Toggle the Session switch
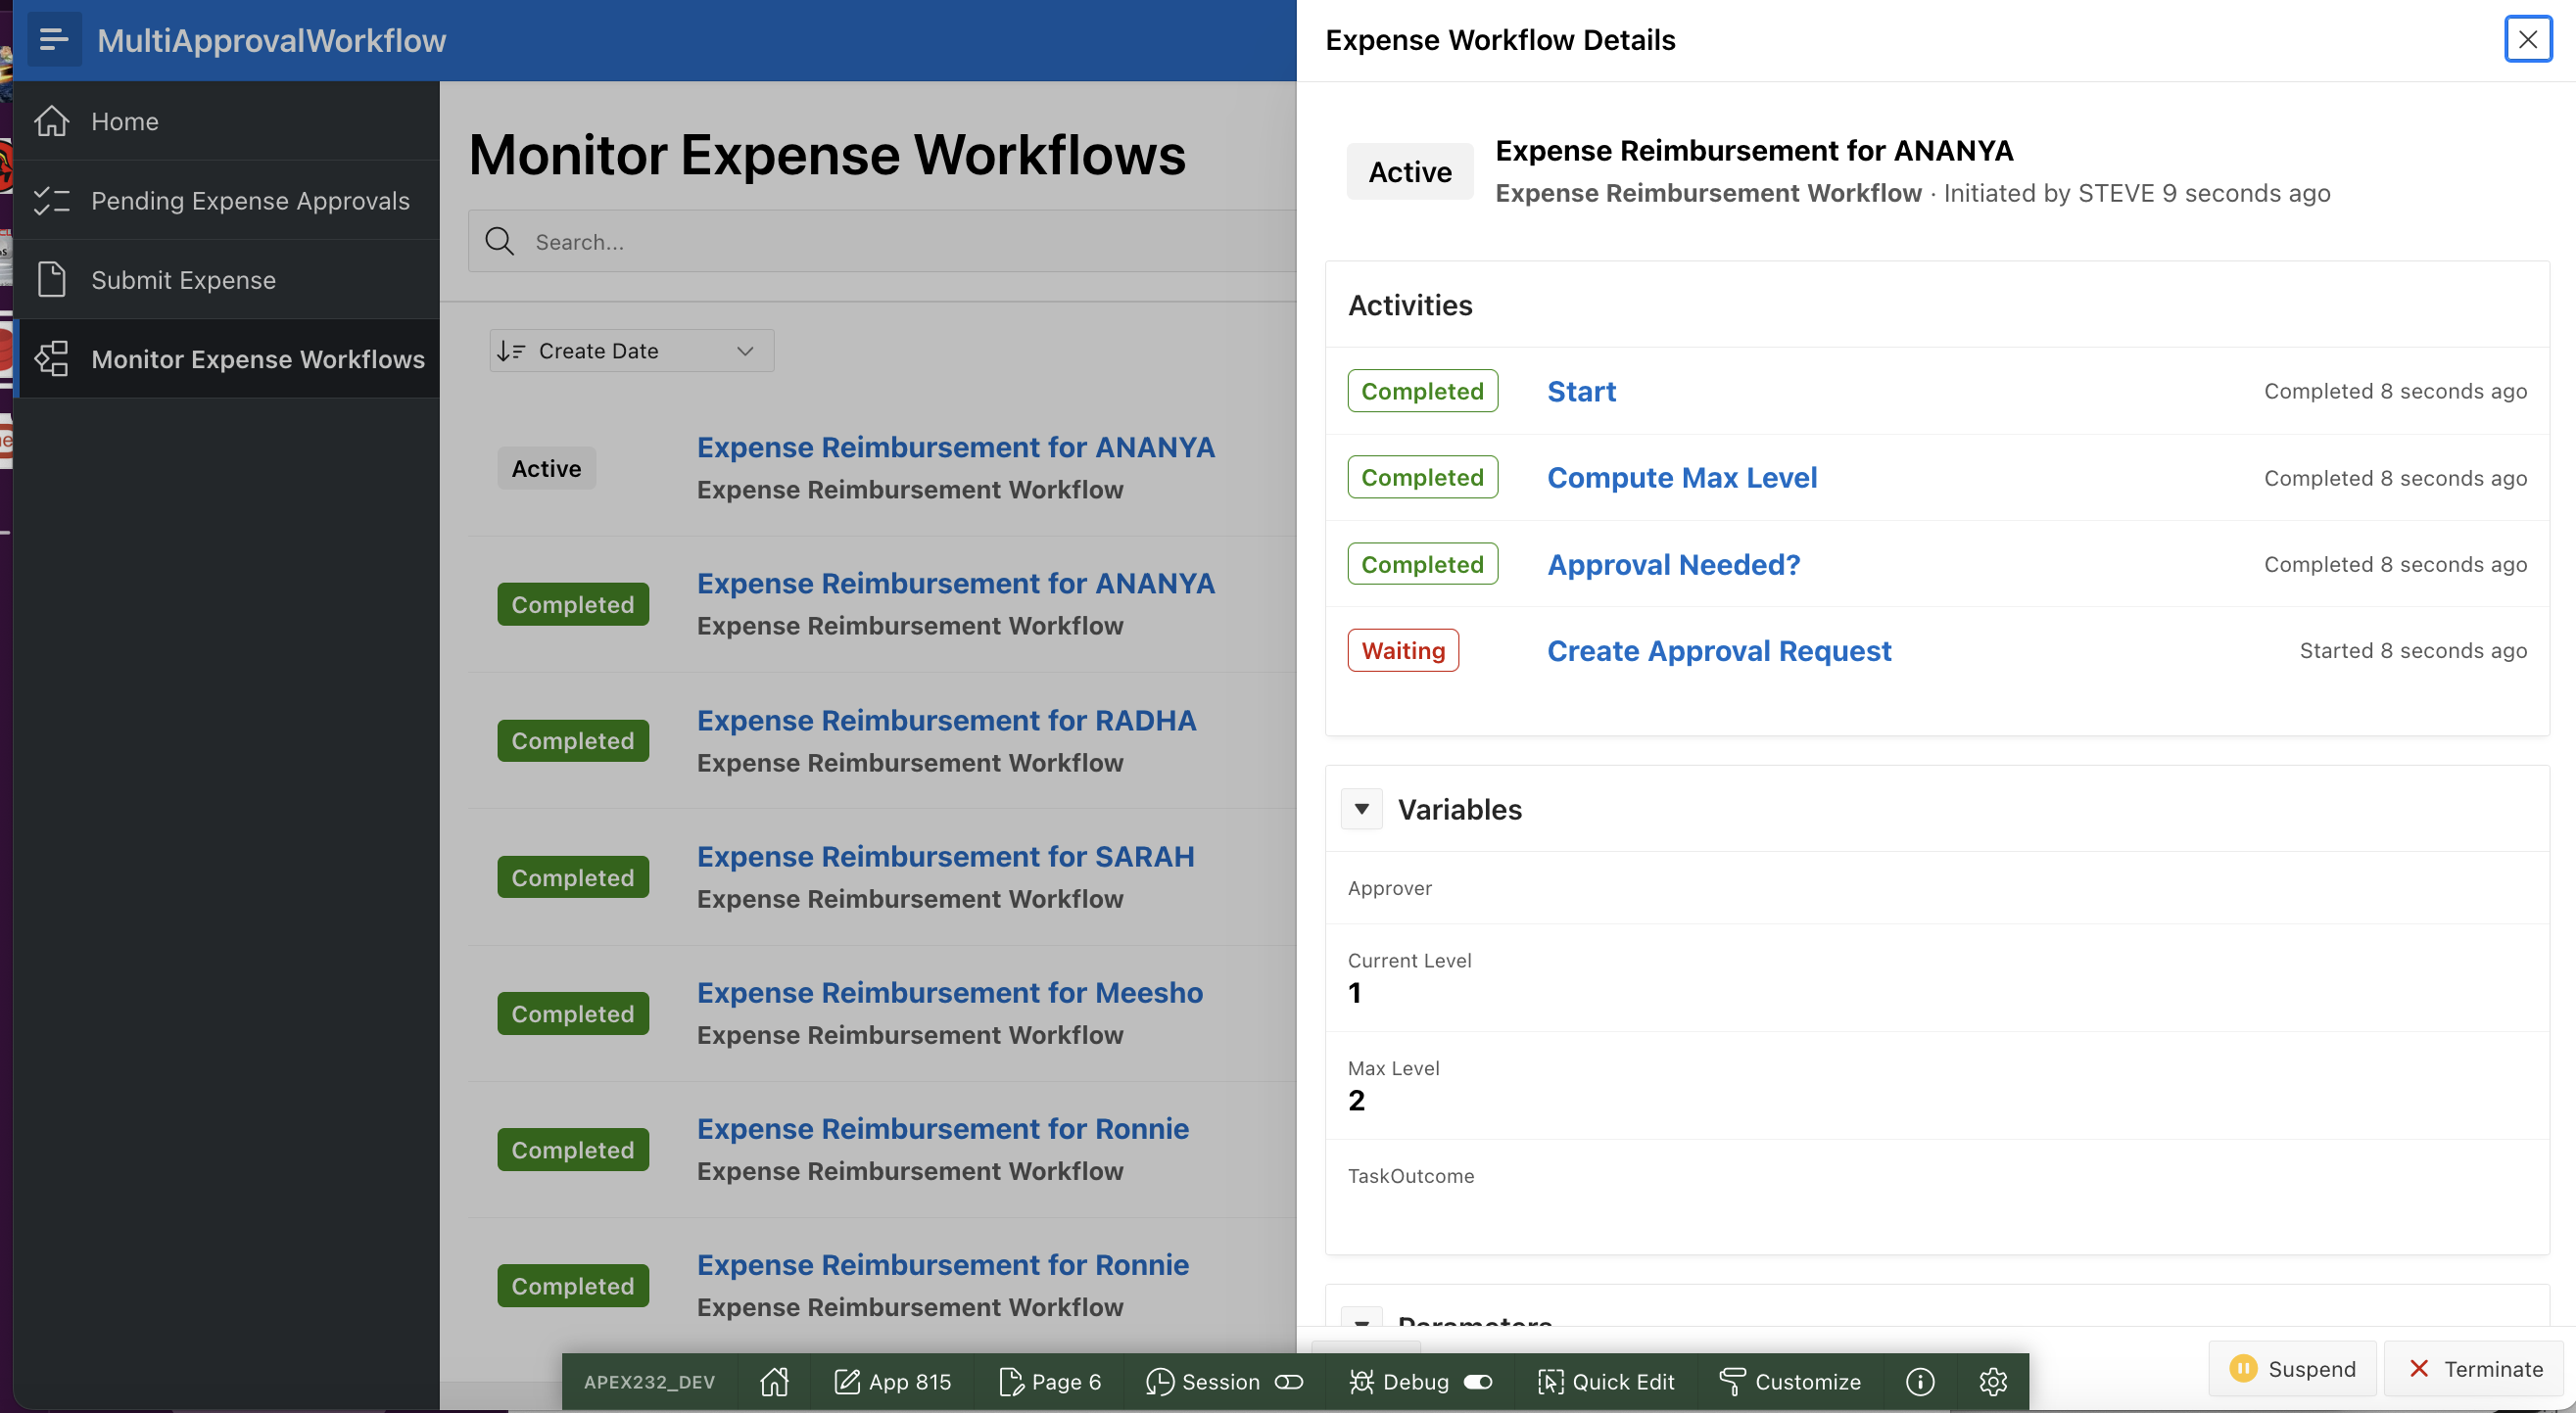 click(1288, 1381)
